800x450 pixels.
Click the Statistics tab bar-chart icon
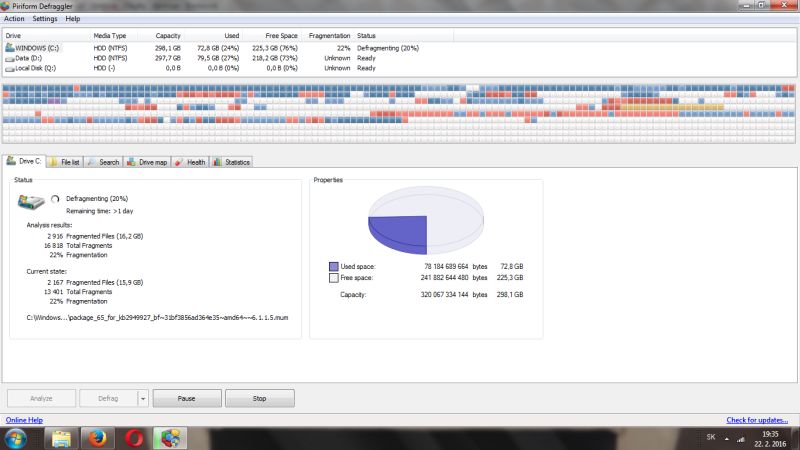[217, 162]
